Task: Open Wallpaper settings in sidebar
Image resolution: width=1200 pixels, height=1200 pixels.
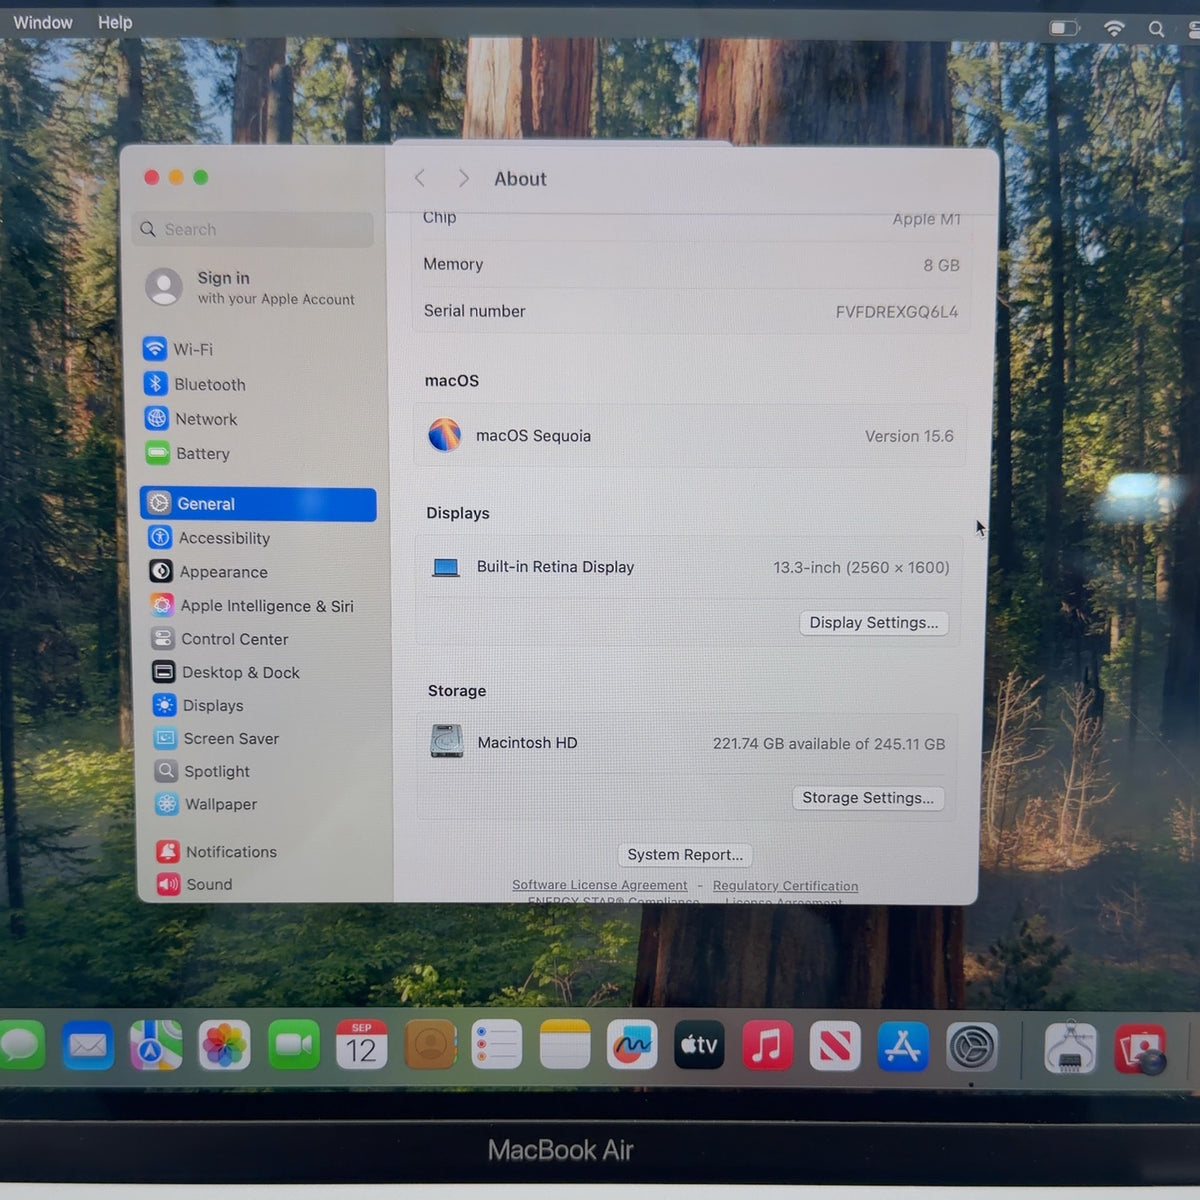Action: point(206,804)
